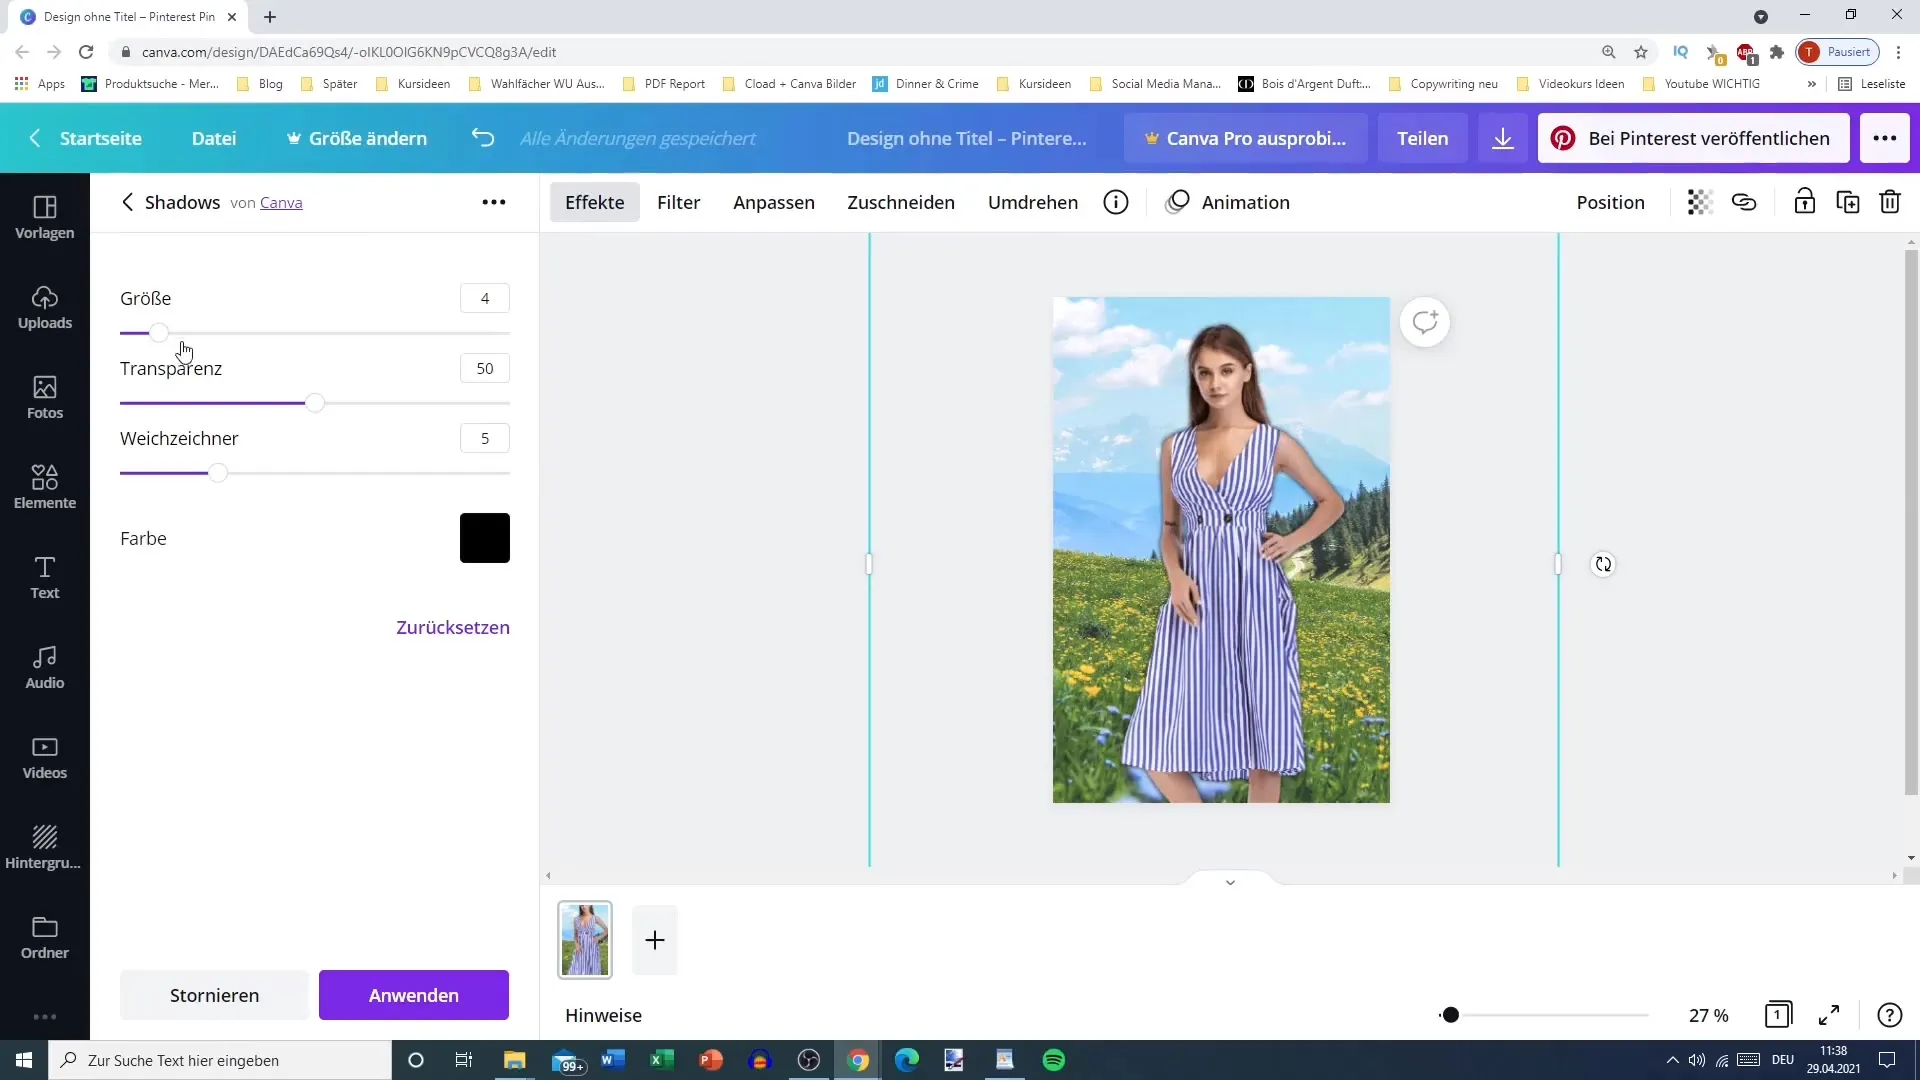Screen dimensions: 1920x1080
Task: Click the Weichzeichner slider handle
Action: pyautogui.click(x=218, y=473)
